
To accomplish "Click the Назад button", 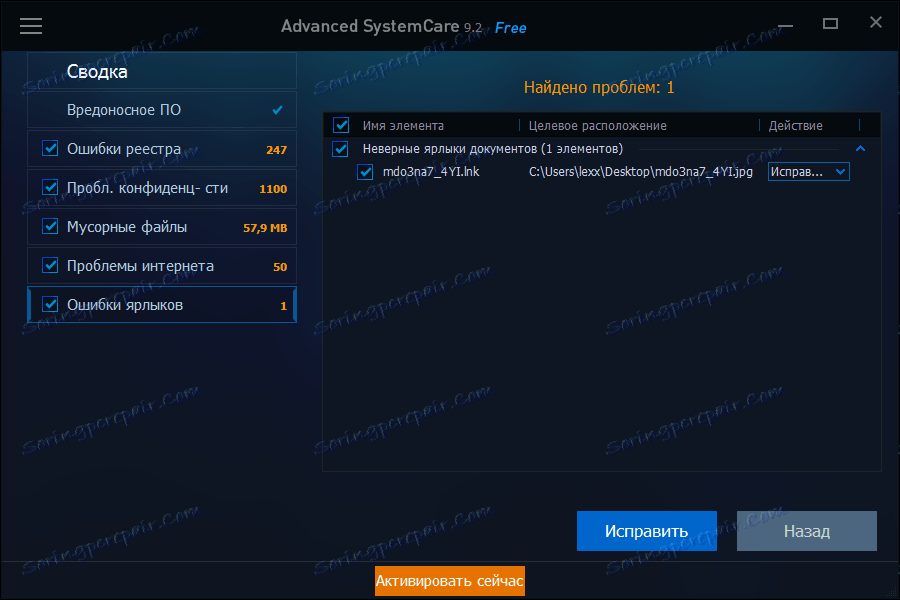I will [x=807, y=531].
